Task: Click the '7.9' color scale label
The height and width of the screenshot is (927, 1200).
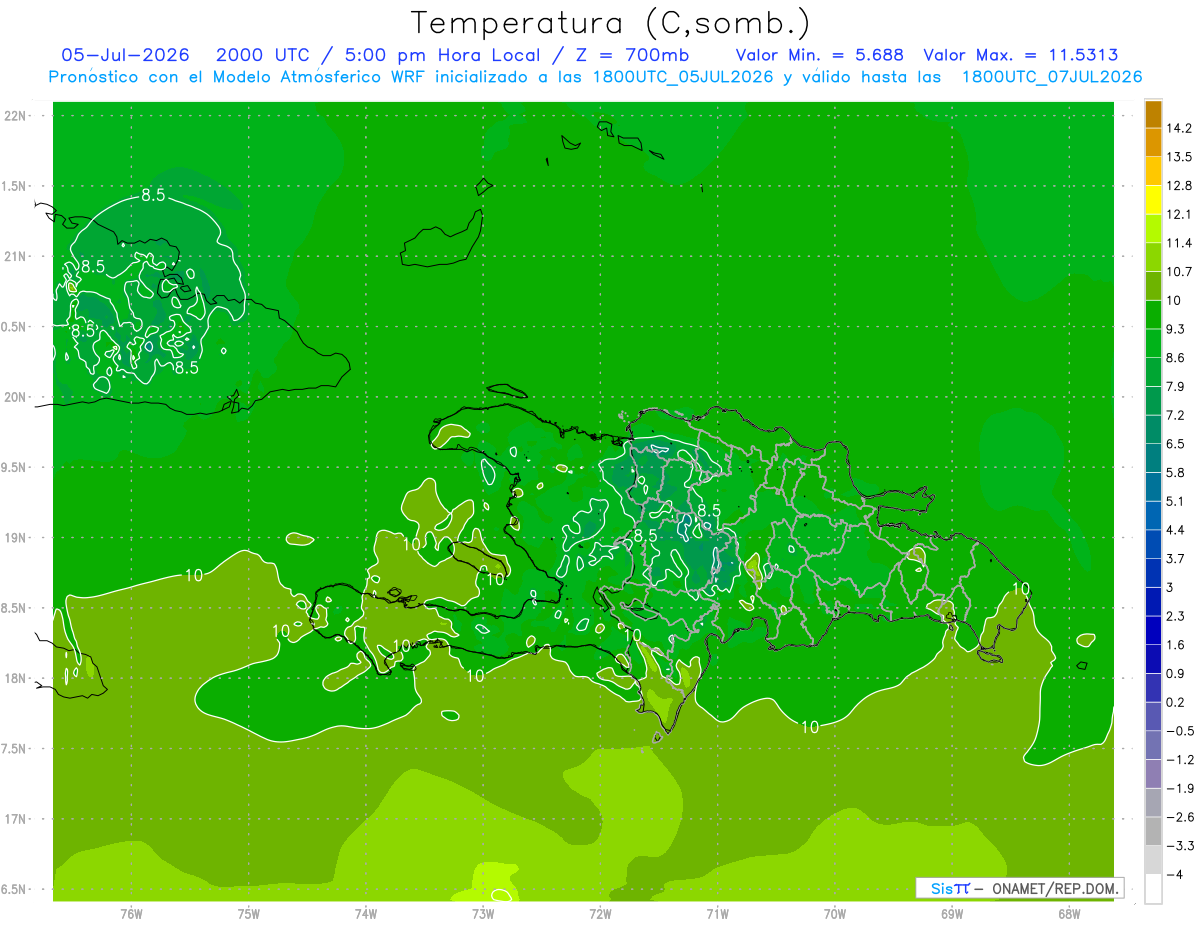Action: (x=1175, y=386)
